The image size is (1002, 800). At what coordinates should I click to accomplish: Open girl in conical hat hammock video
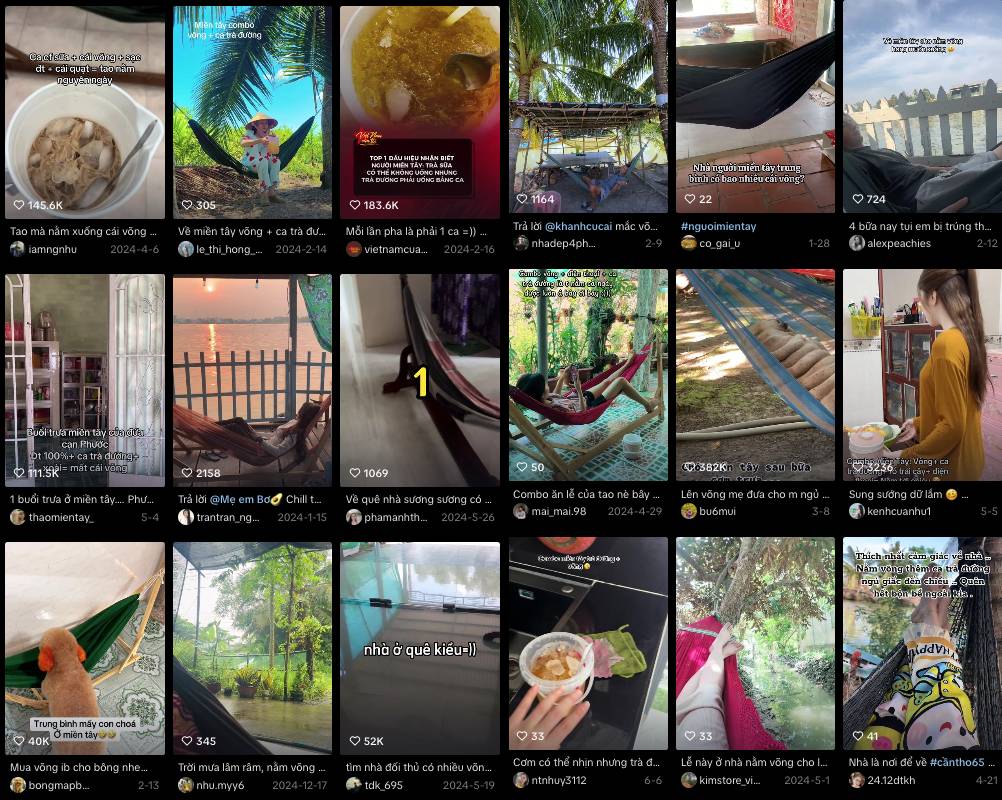[252, 112]
